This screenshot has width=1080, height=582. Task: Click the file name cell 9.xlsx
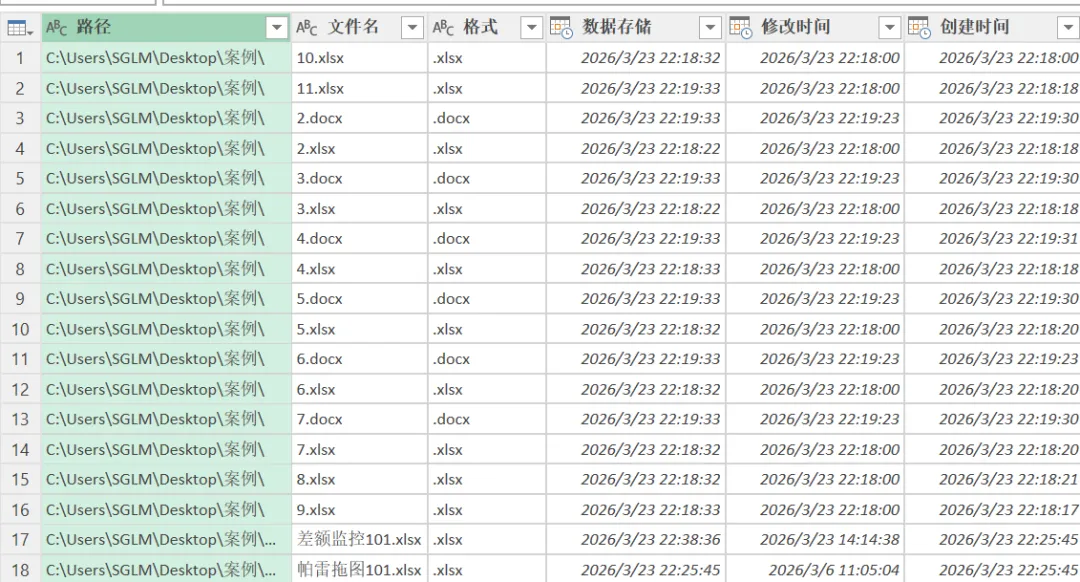[x=360, y=510]
